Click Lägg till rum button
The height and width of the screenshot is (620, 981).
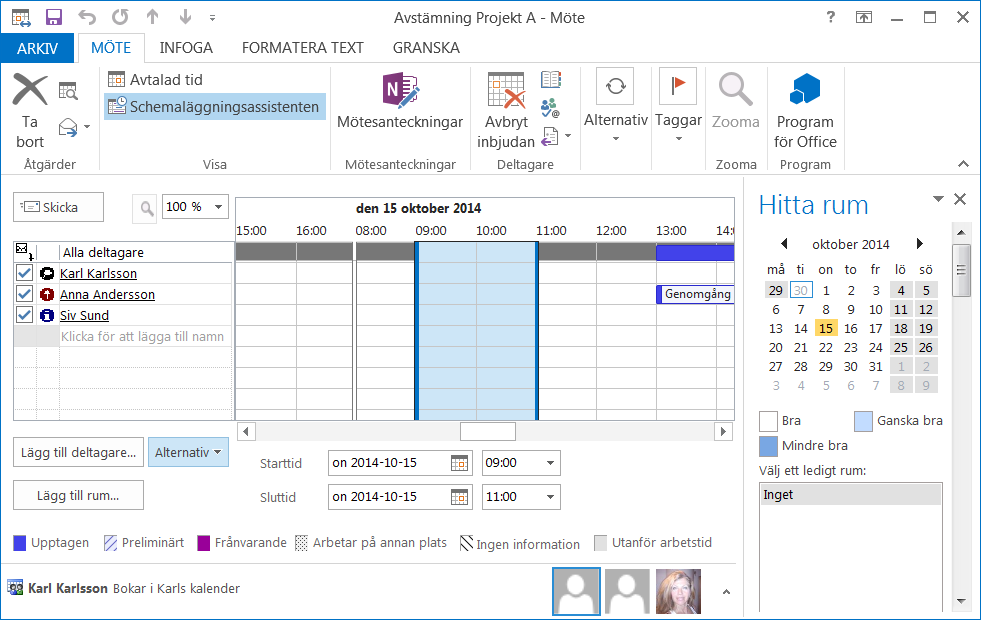(x=78, y=495)
